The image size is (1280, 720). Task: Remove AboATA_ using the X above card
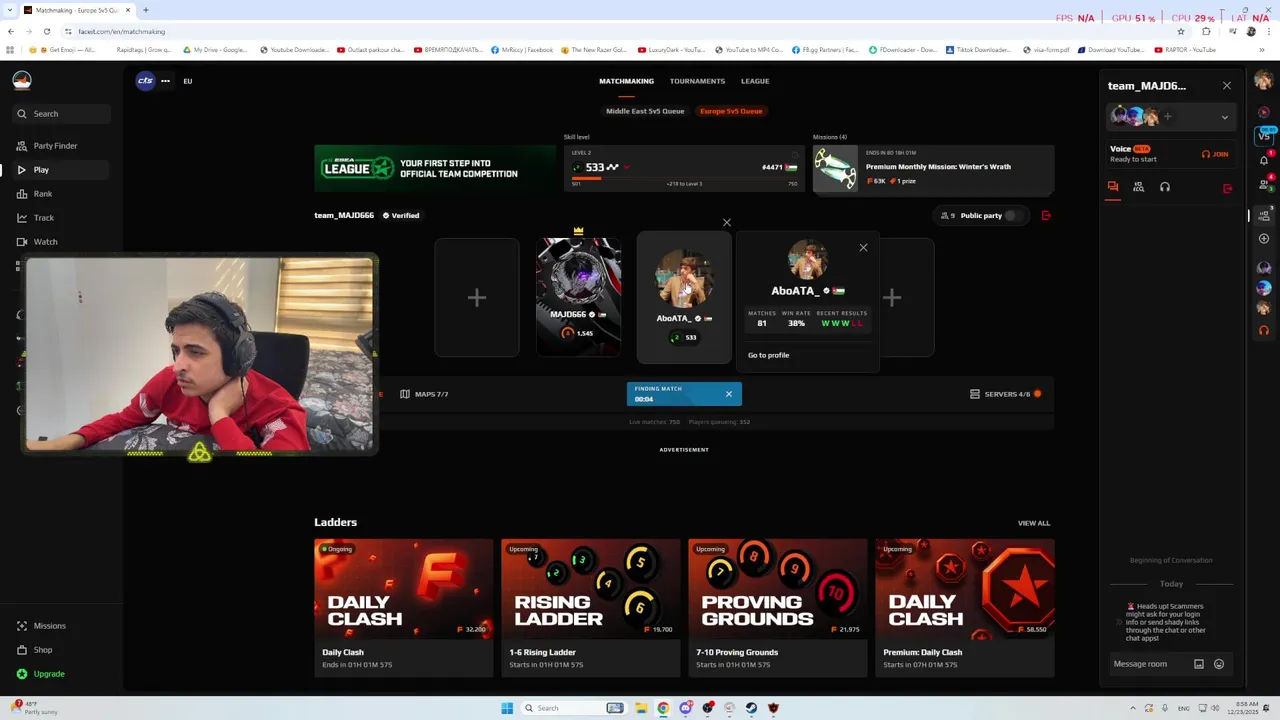coord(727,223)
